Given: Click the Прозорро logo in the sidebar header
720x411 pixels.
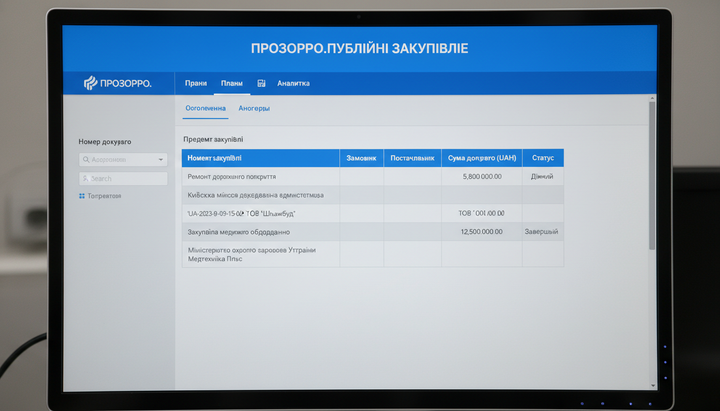Looking at the screenshot, I should pyautogui.click(x=118, y=83).
